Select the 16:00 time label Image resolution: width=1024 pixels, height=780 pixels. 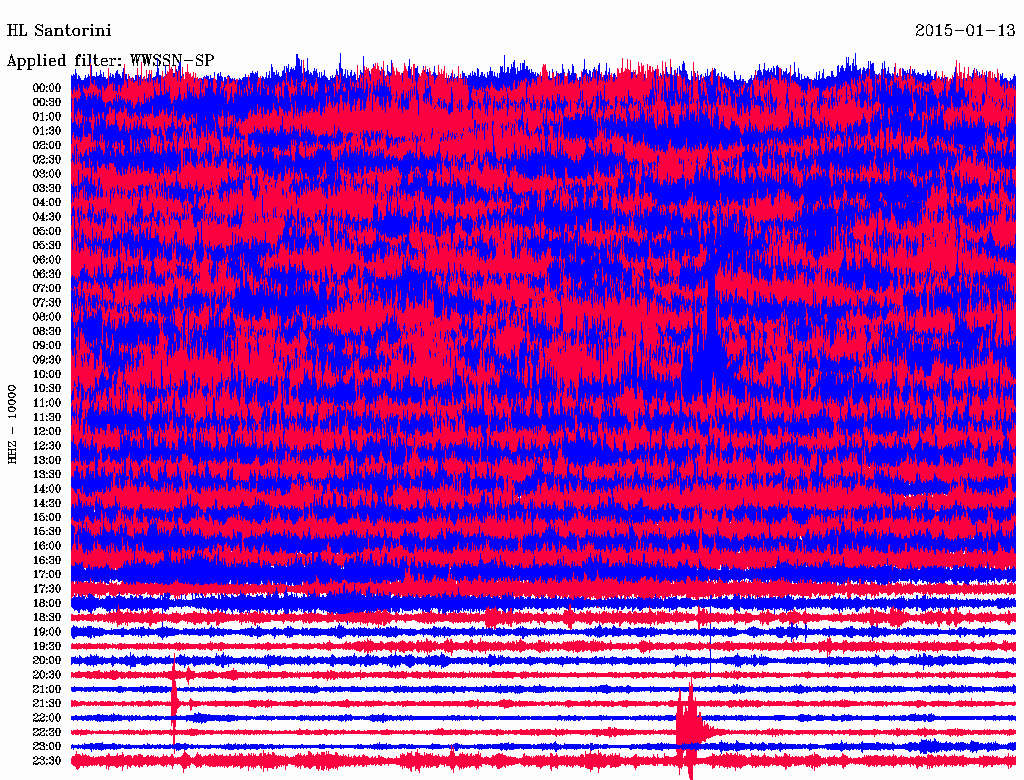click(47, 546)
